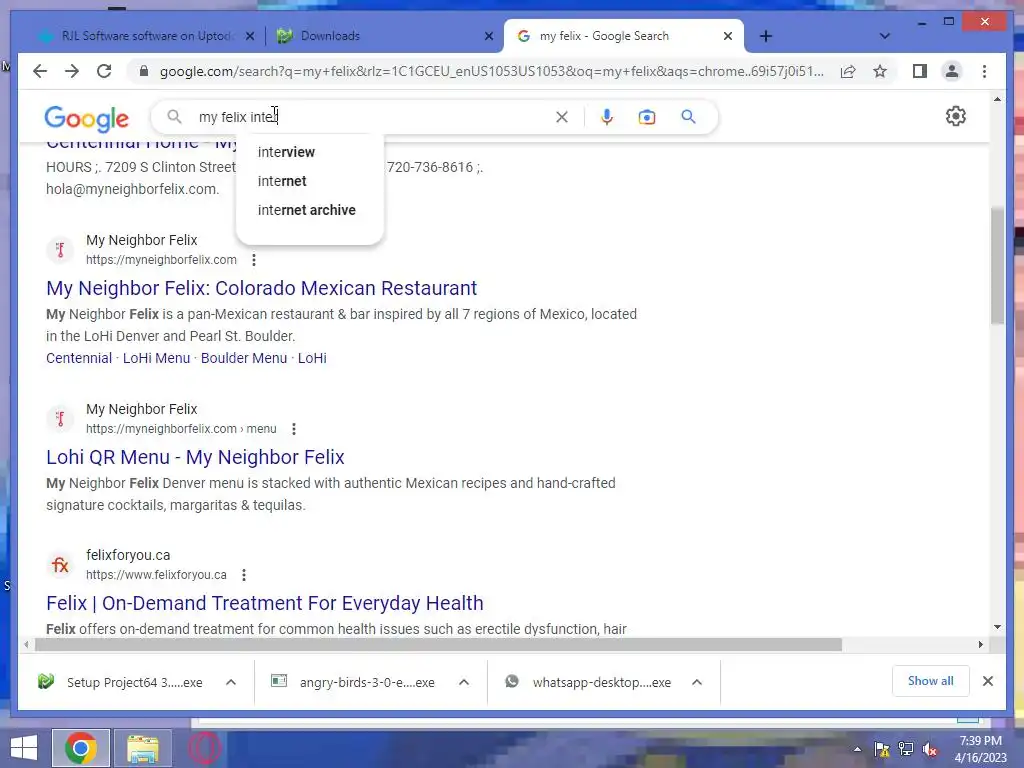The image size is (1024, 768).
Task: Search by image with Google Lens
Action: [647, 117]
